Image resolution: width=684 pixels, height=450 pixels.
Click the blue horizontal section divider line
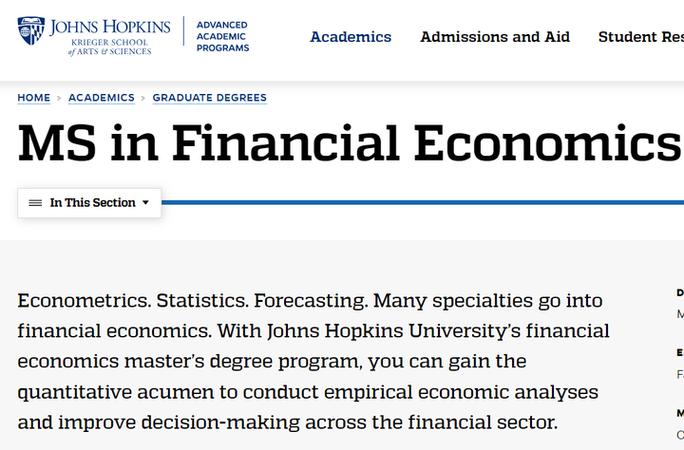[423, 202]
